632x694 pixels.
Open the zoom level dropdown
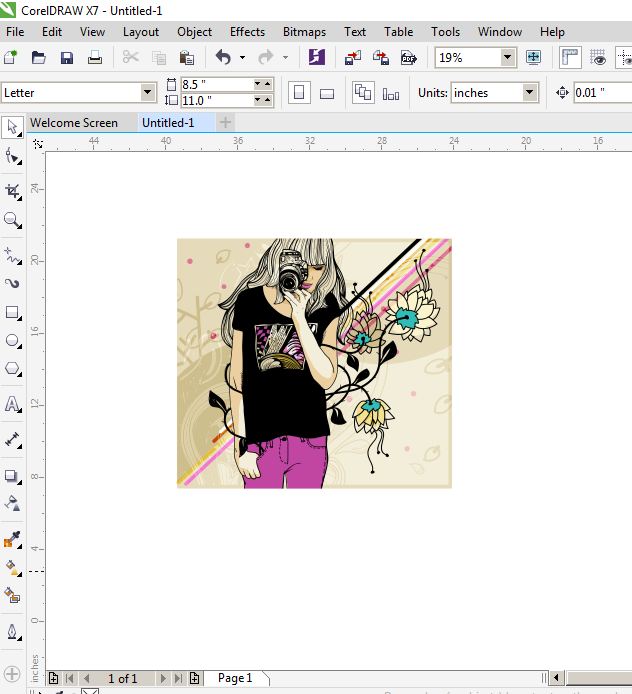(x=508, y=57)
